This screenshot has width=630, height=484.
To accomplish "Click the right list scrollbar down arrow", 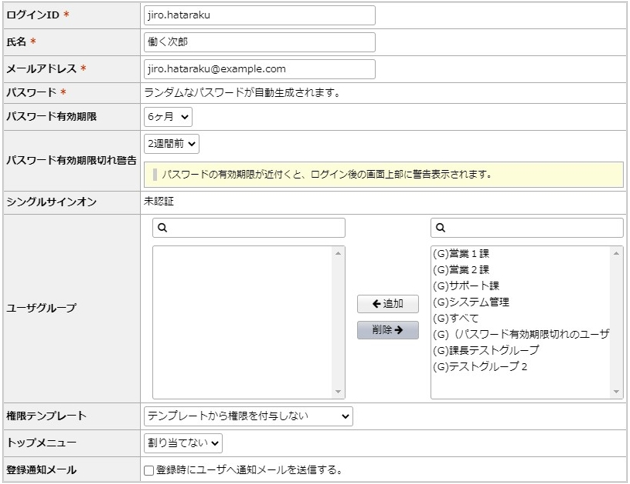I will pyautogui.click(x=616, y=392).
